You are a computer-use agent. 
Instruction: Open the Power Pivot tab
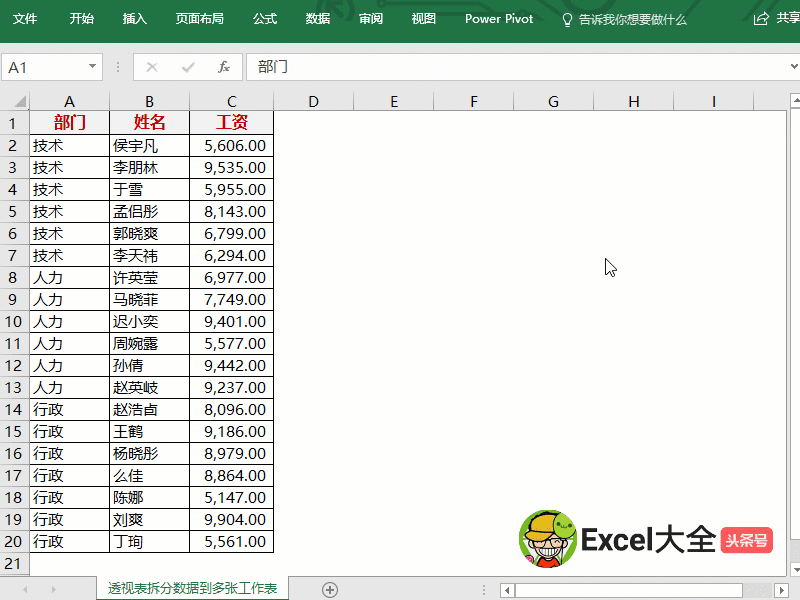click(499, 19)
